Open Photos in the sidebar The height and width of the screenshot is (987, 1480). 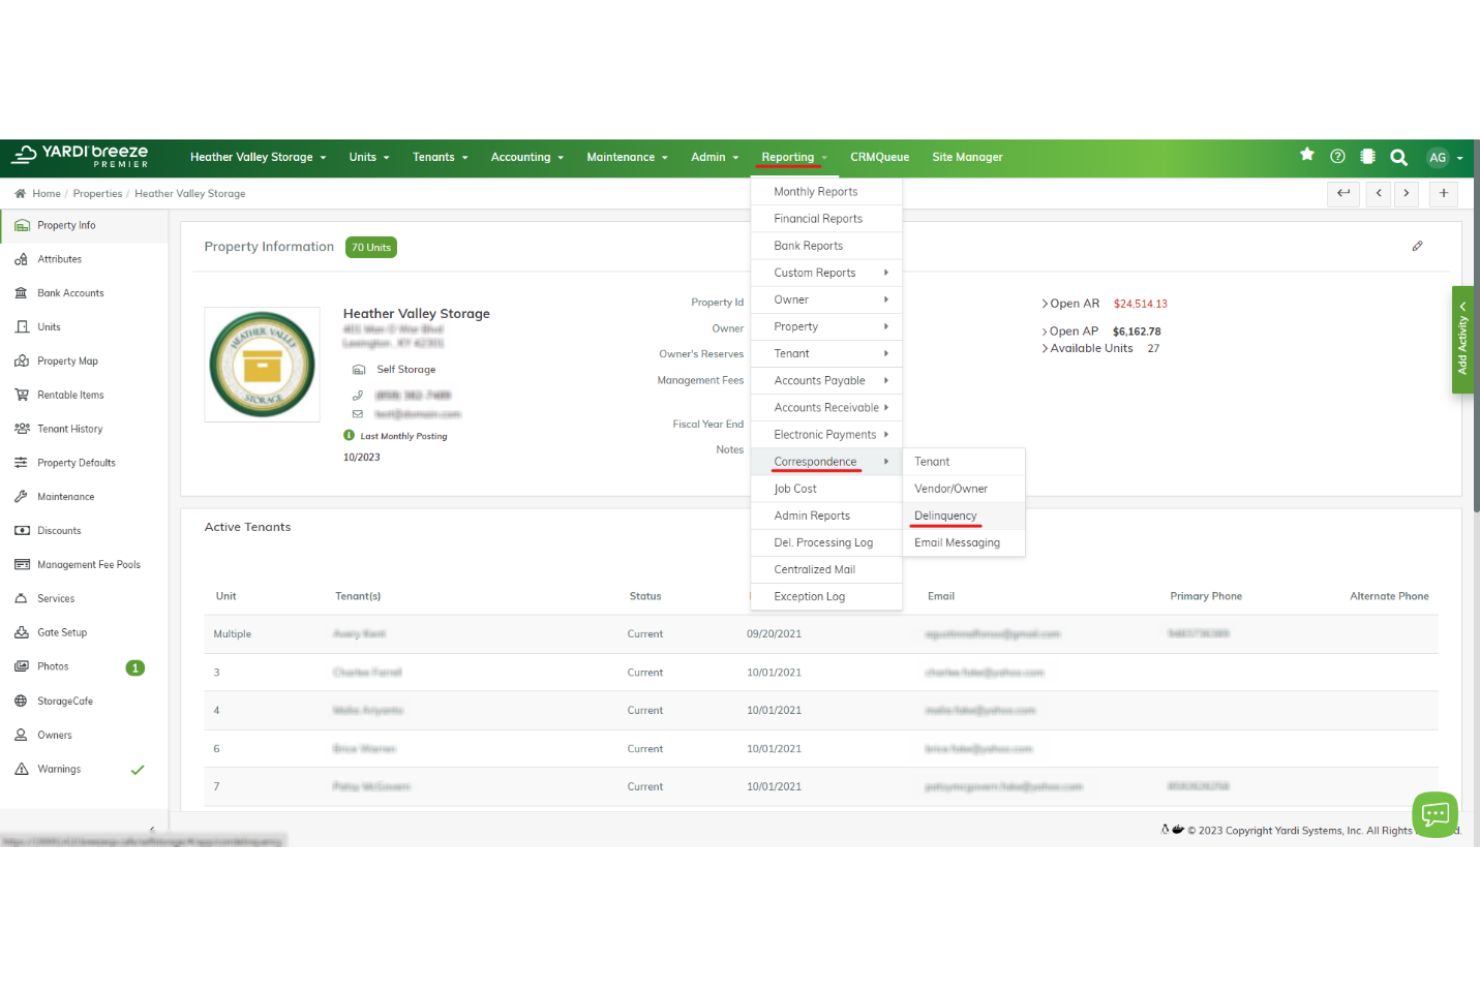53,667
